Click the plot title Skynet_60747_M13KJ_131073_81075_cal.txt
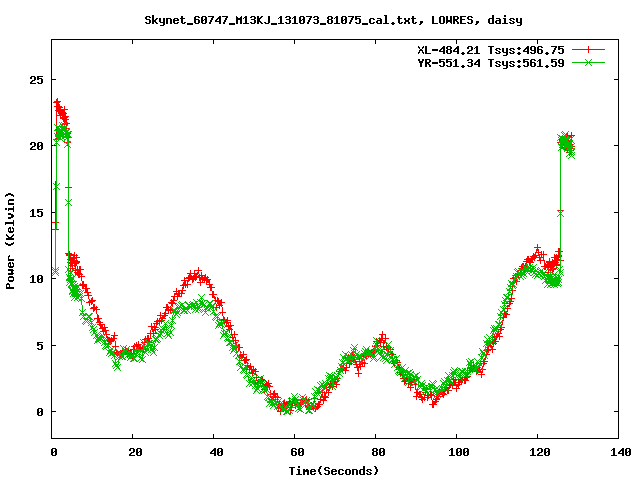Screen dimensions: 640x480 tap(281, 20)
